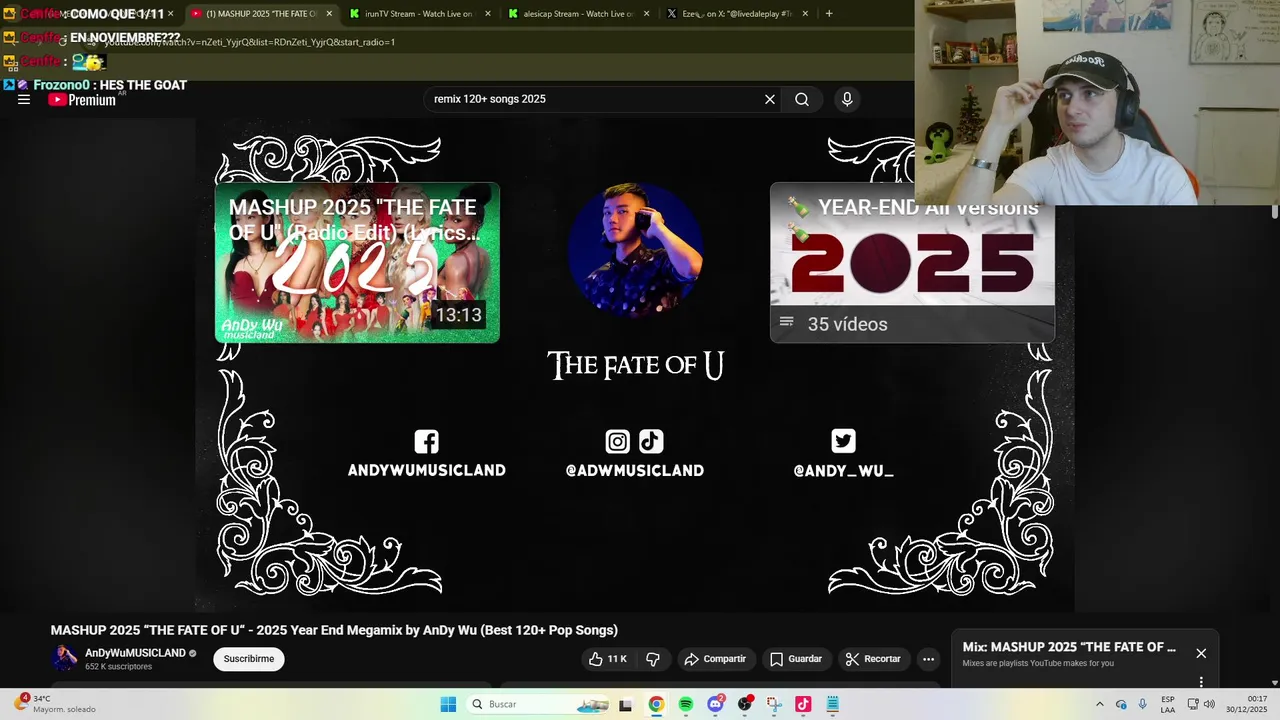This screenshot has width=1280, height=720.
Task: Open Discord from the taskbar
Action: [715, 704]
